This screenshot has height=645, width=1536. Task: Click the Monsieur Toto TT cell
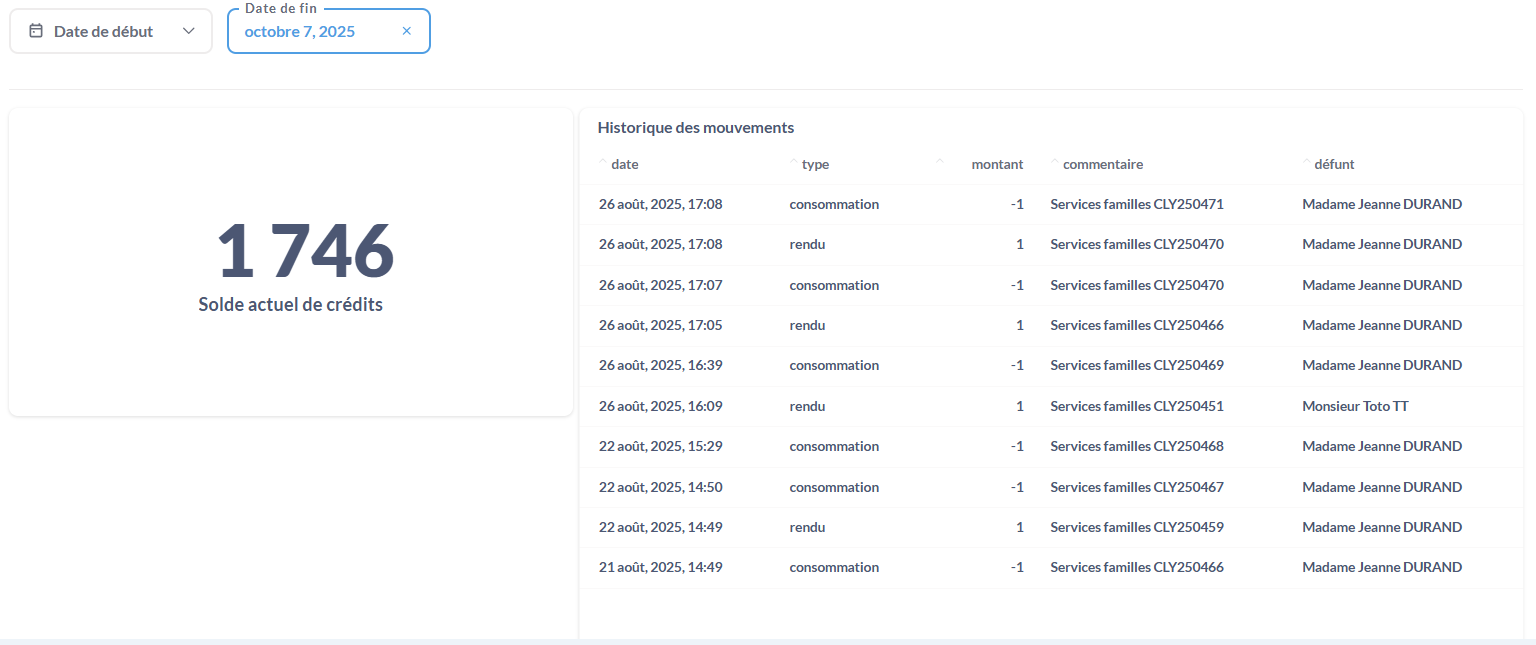click(x=1355, y=406)
